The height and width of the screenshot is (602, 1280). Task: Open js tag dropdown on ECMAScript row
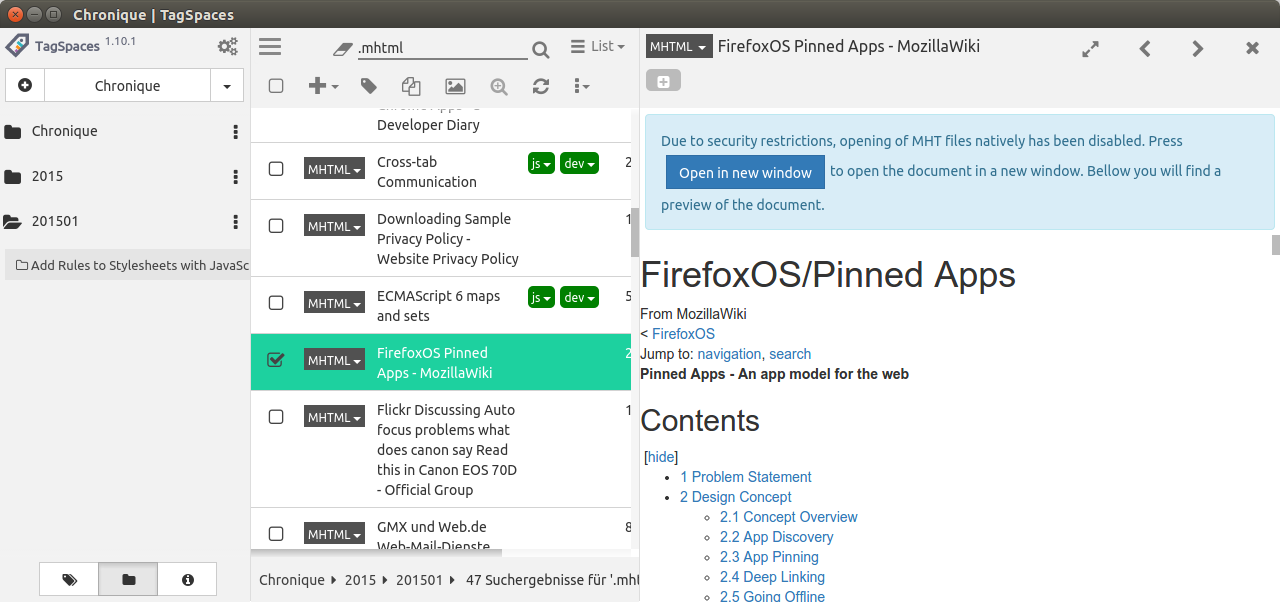(x=541, y=297)
